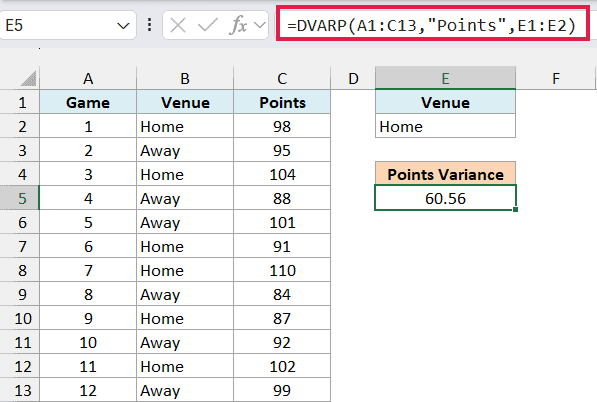Select row 6 header

point(20,222)
